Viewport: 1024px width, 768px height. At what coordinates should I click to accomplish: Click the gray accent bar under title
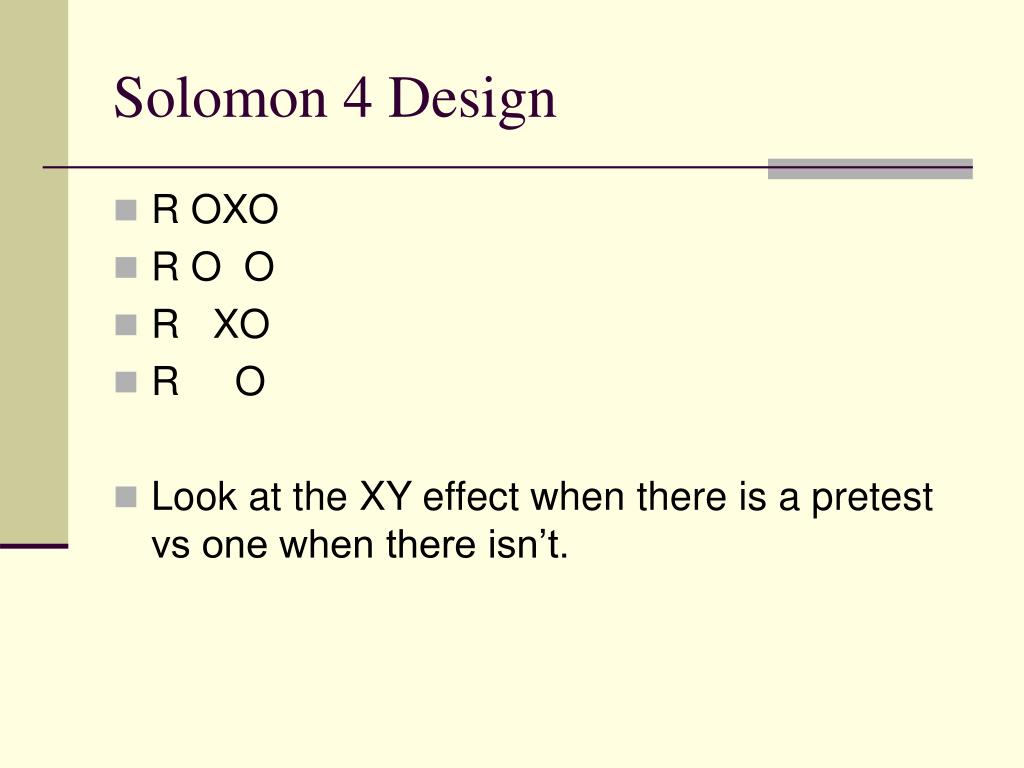[870, 168]
